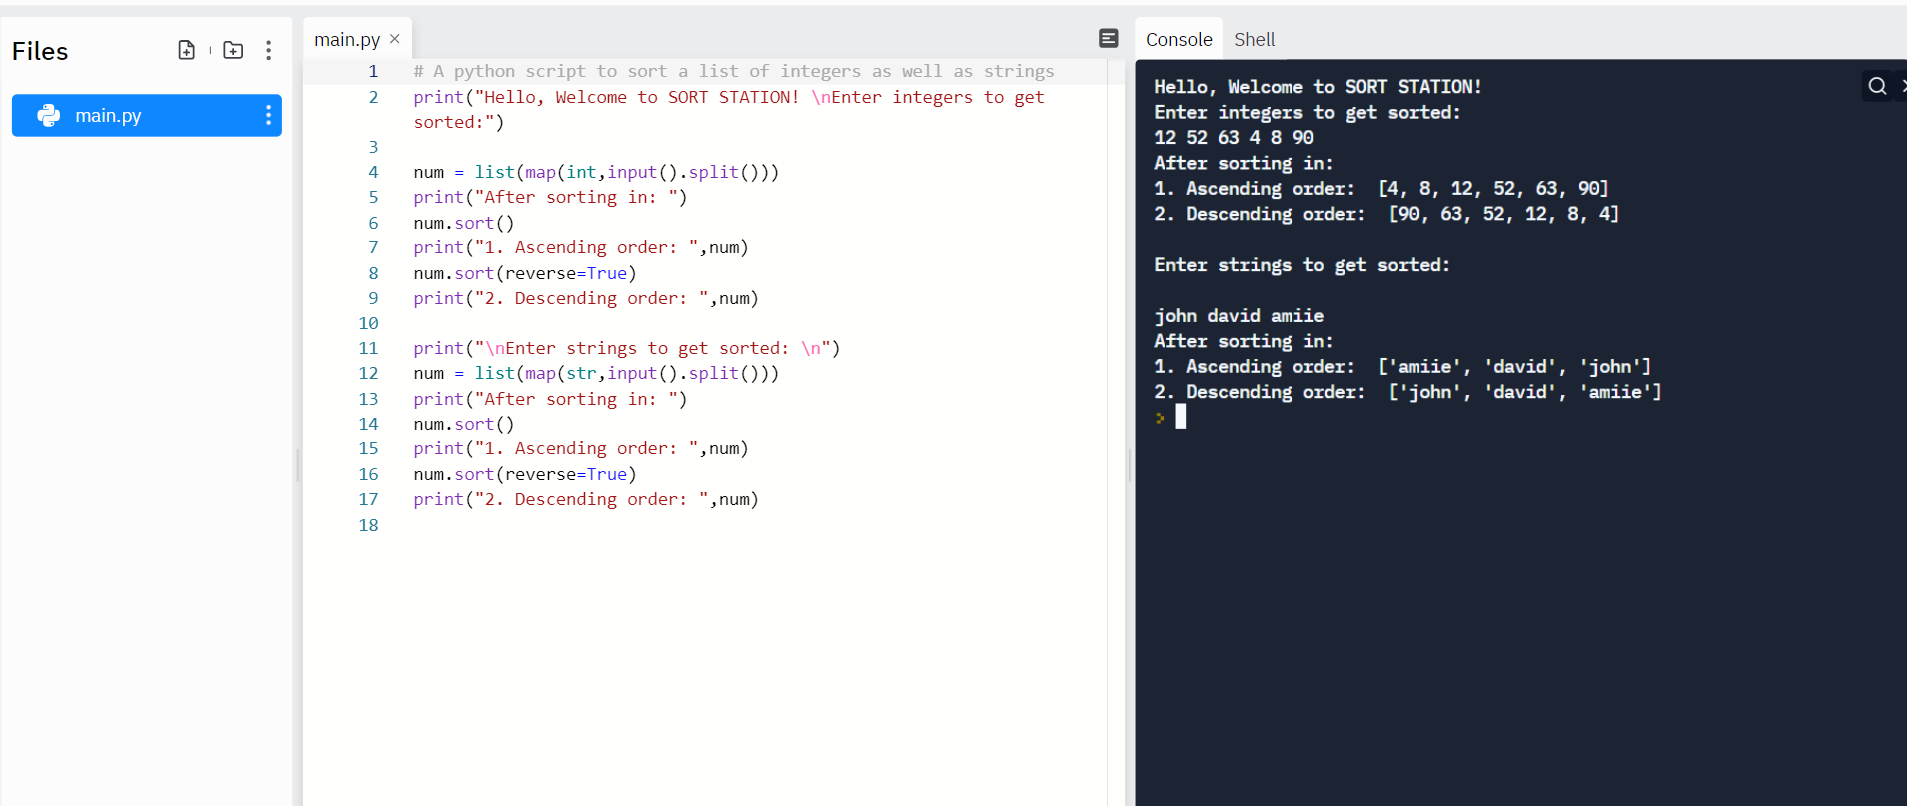Click the console prompt cursor

[1181, 417]
